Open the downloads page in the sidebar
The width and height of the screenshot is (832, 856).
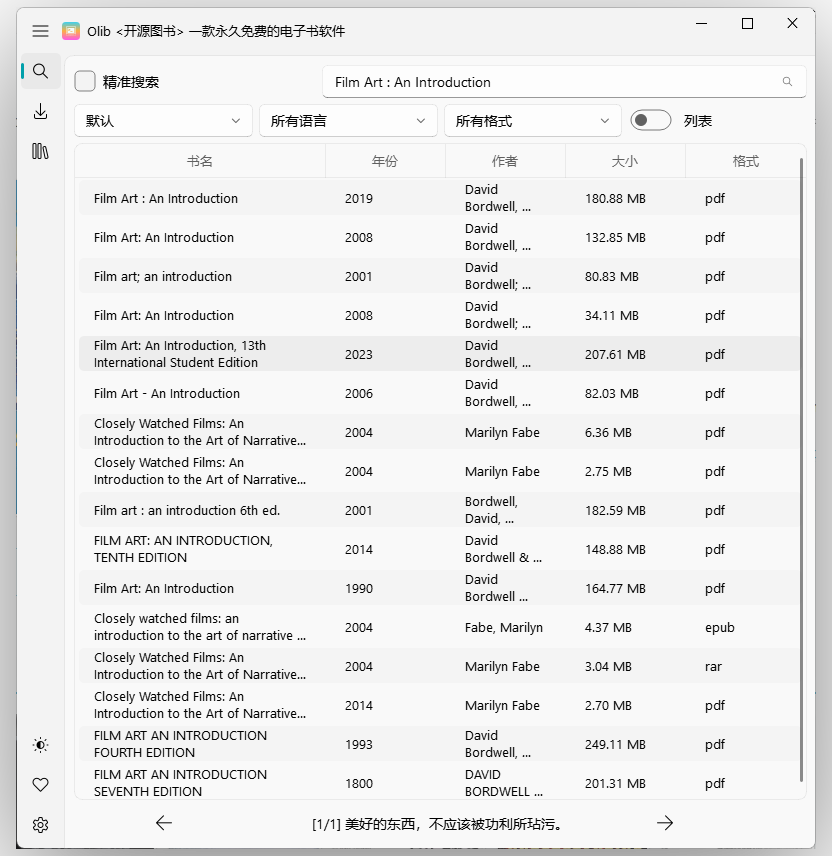40,111
